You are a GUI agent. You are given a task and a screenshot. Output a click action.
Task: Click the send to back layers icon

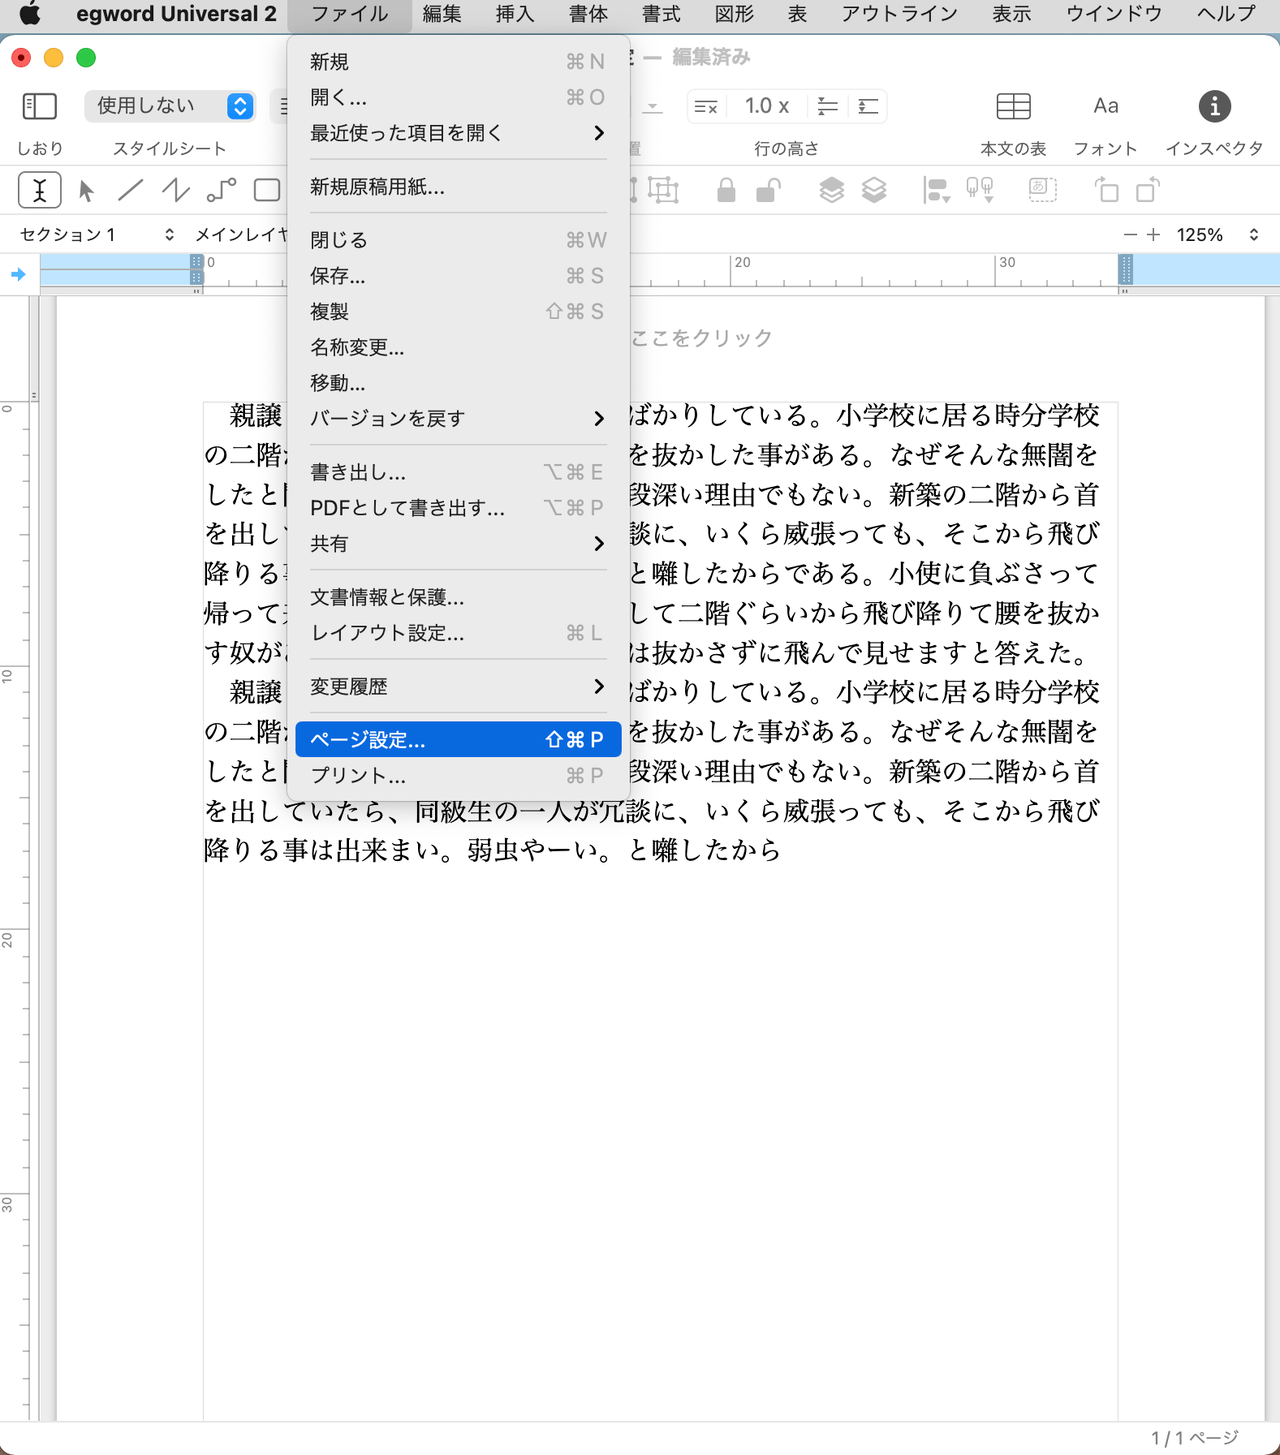(x=874, y=190)
